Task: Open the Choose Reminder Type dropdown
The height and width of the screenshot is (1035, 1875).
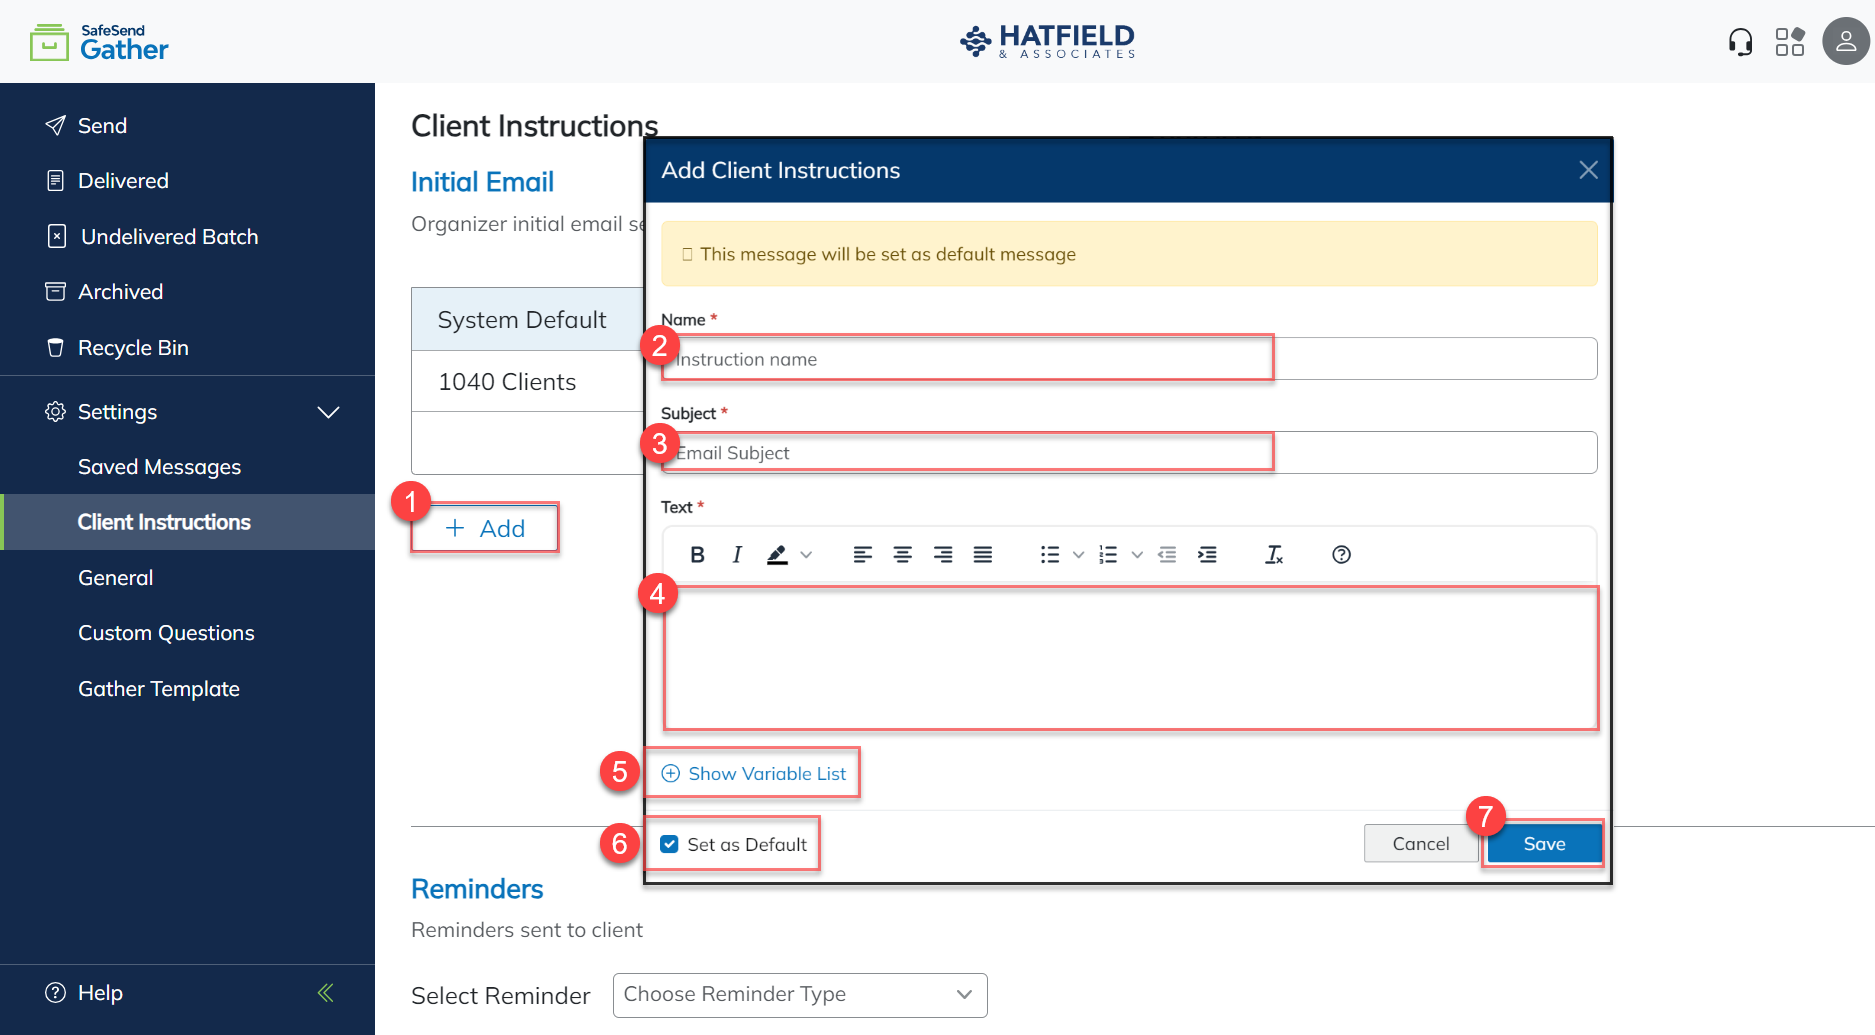Action: coord(799,995)
